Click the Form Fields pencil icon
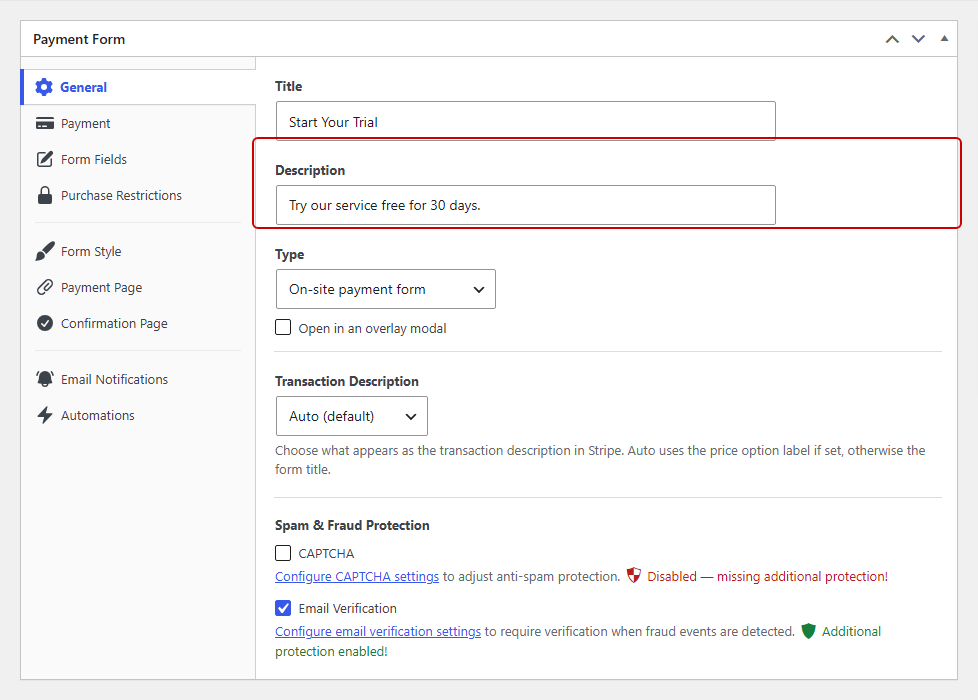 point(45,159)
